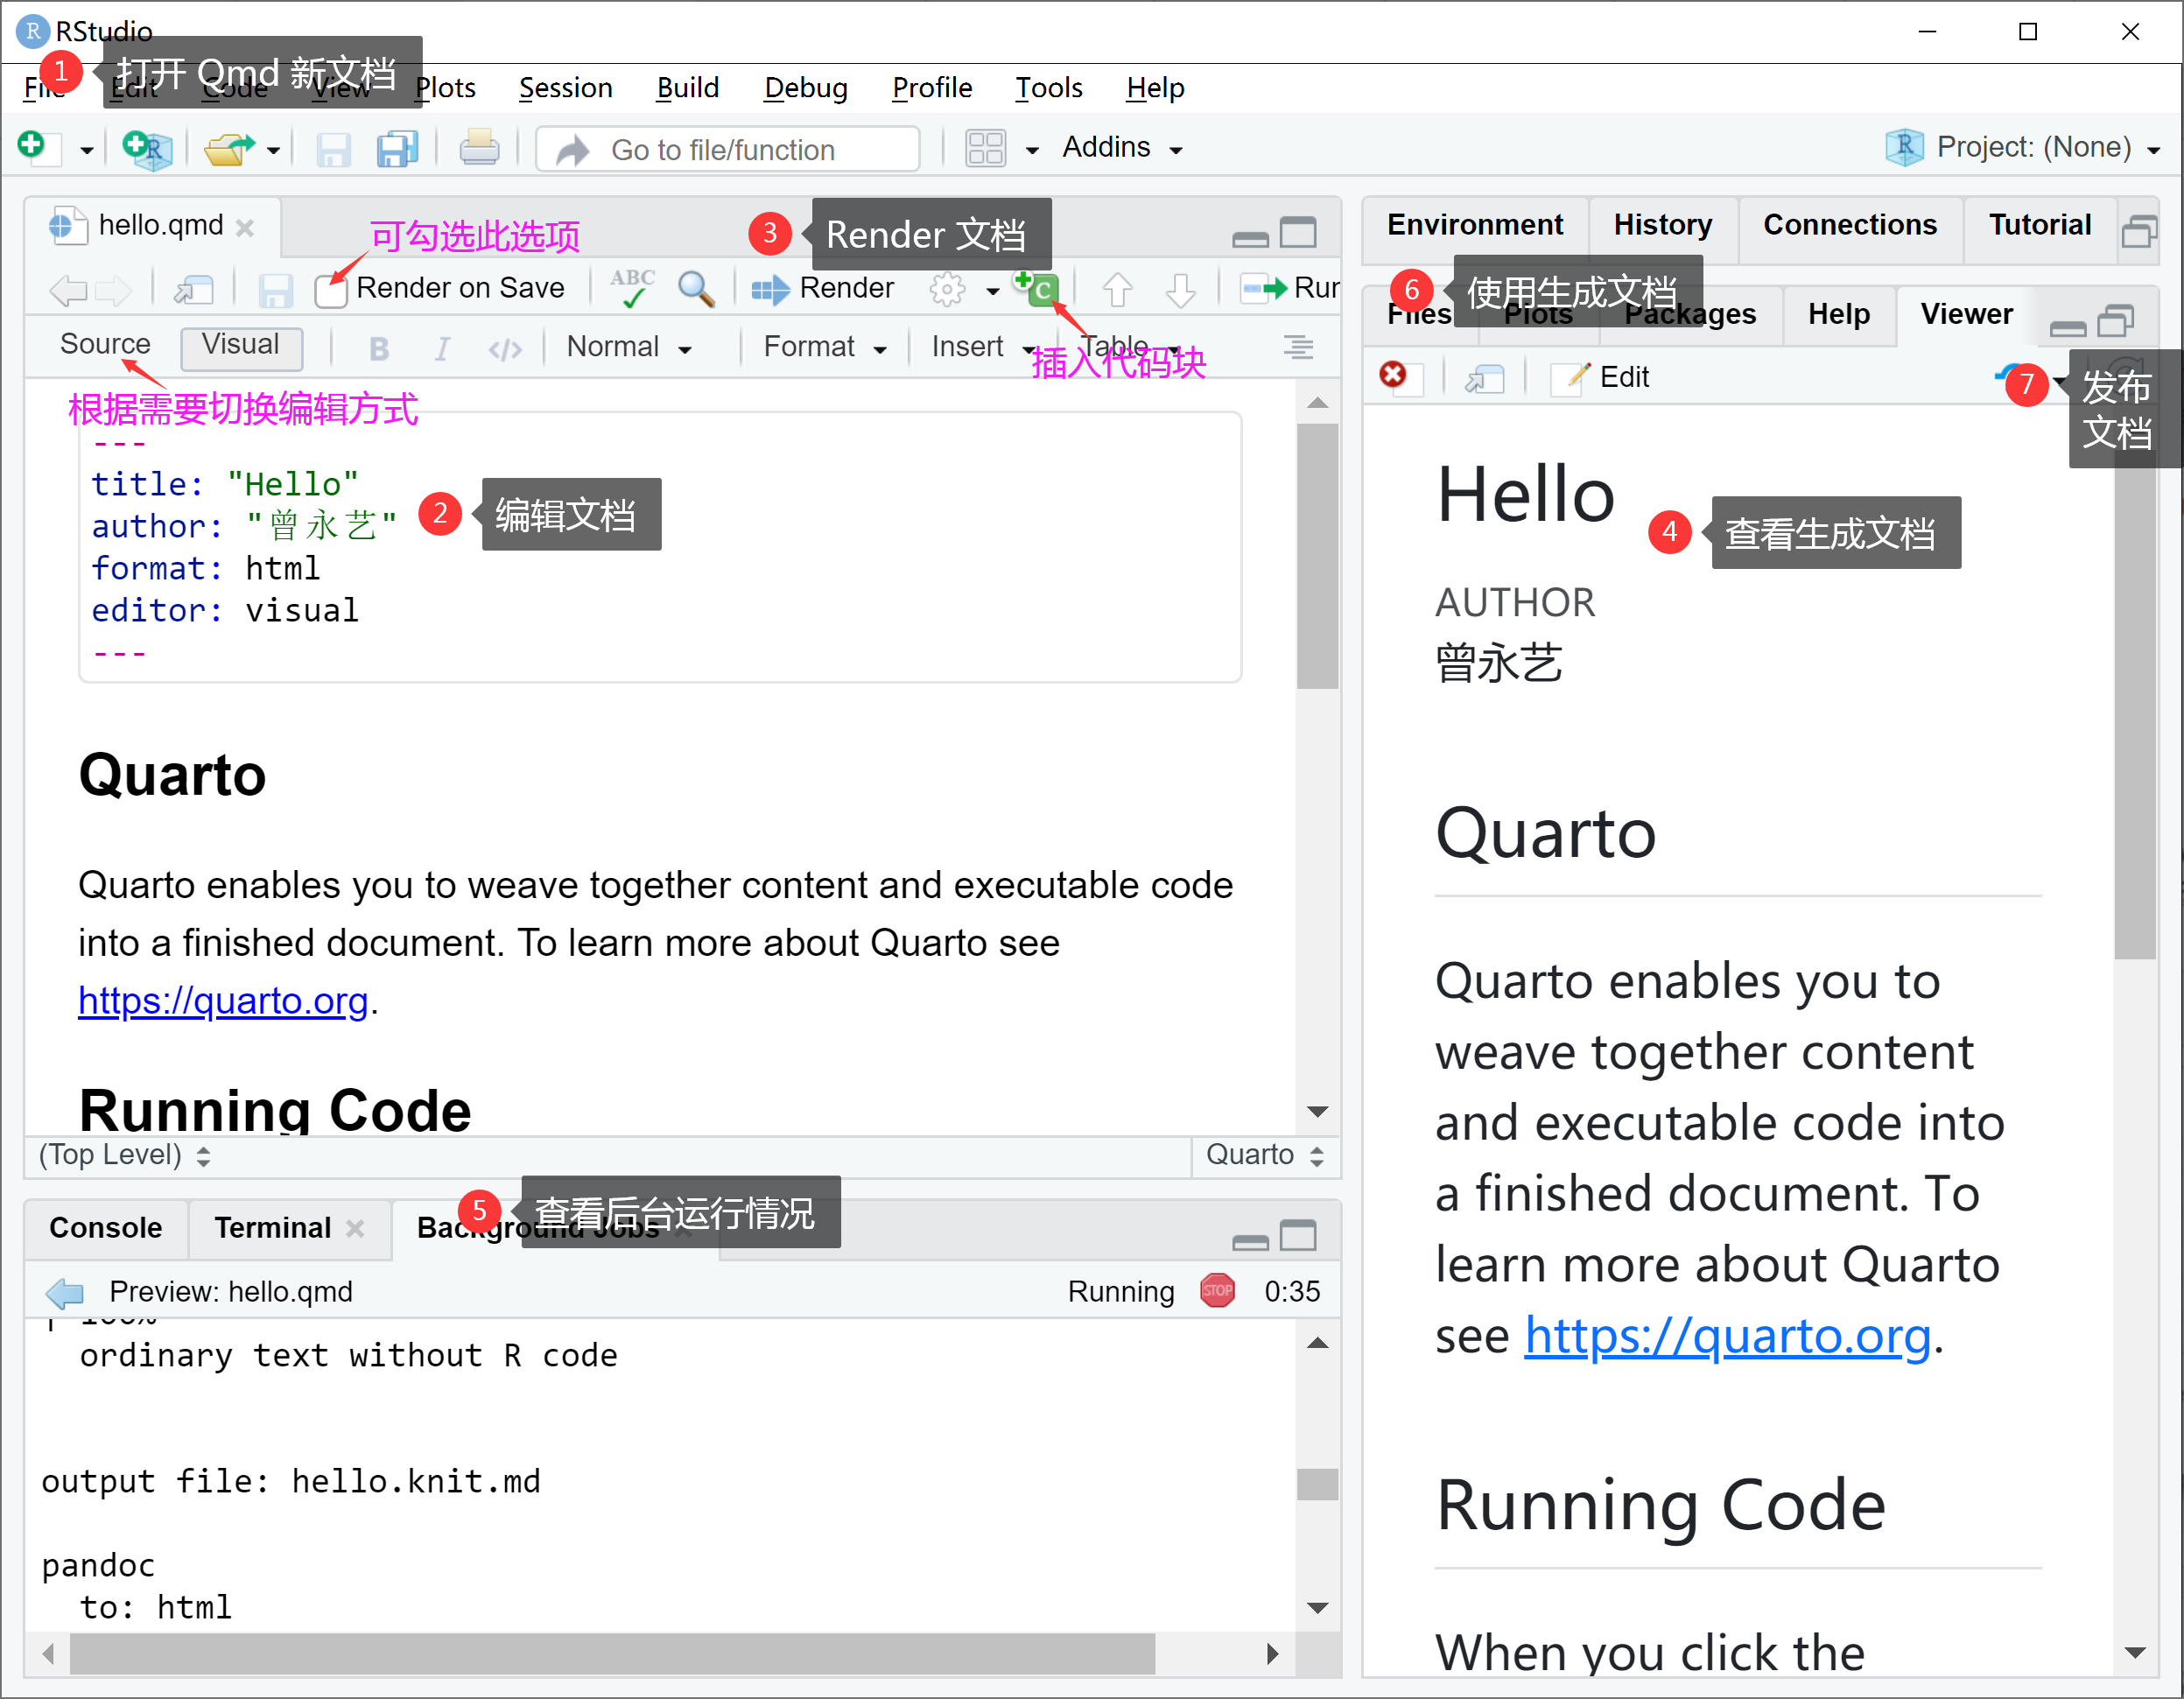Maximize the source editor pane icon

1298,233
